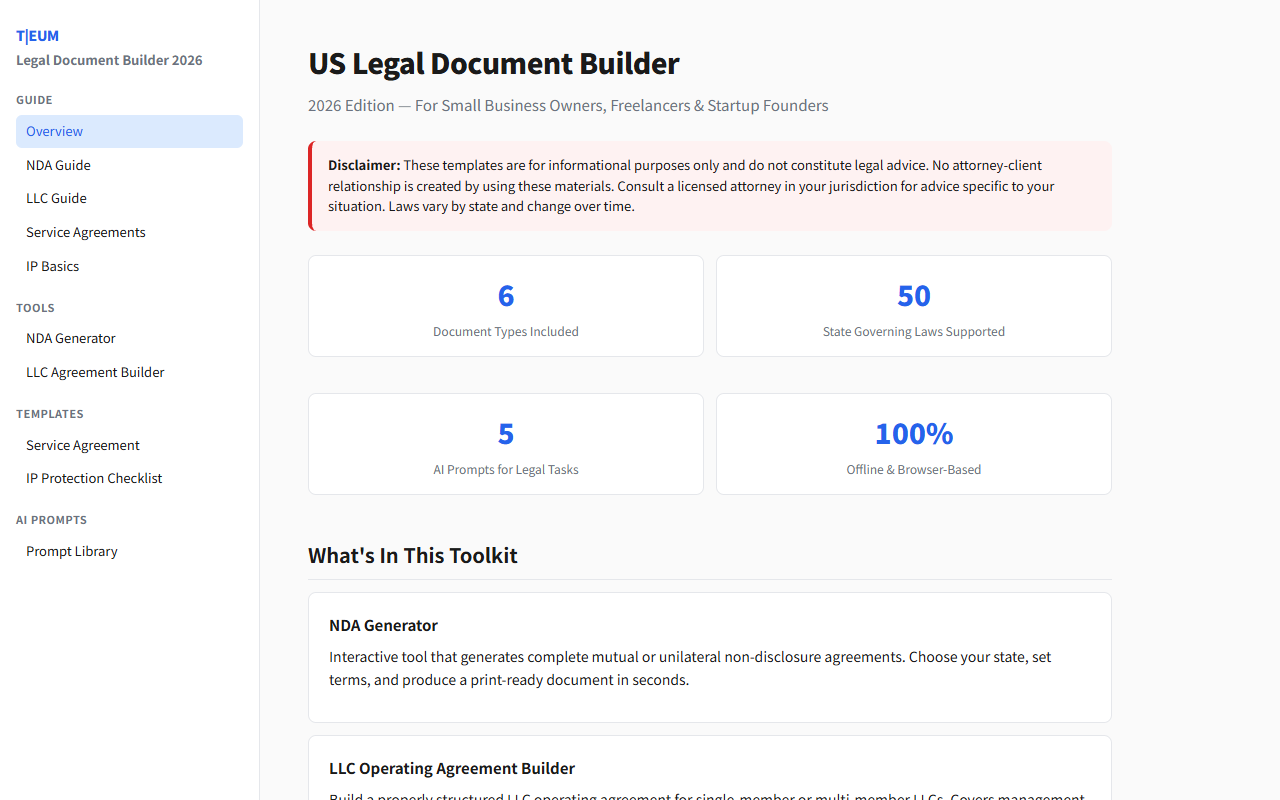Open the IP Protection Checklist
Image resolution: width=1280 pixels, height=800 pixels.
point(94,478)
